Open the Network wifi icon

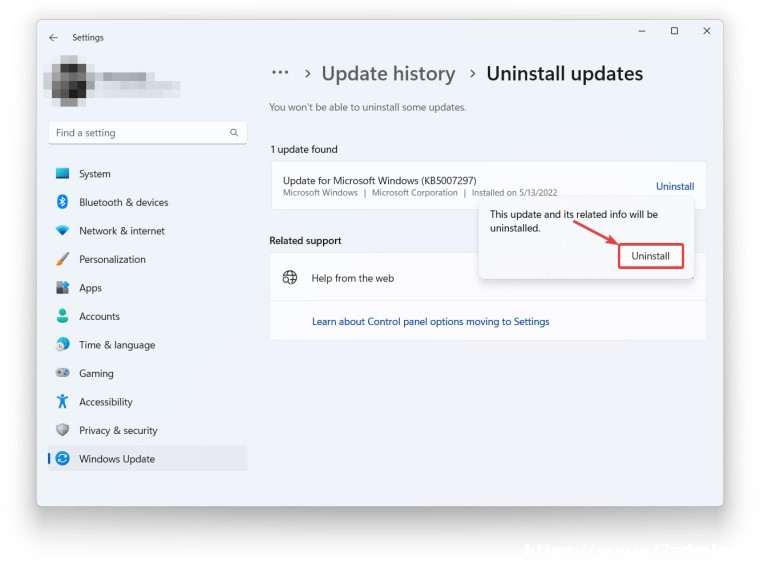pos(63,230)
